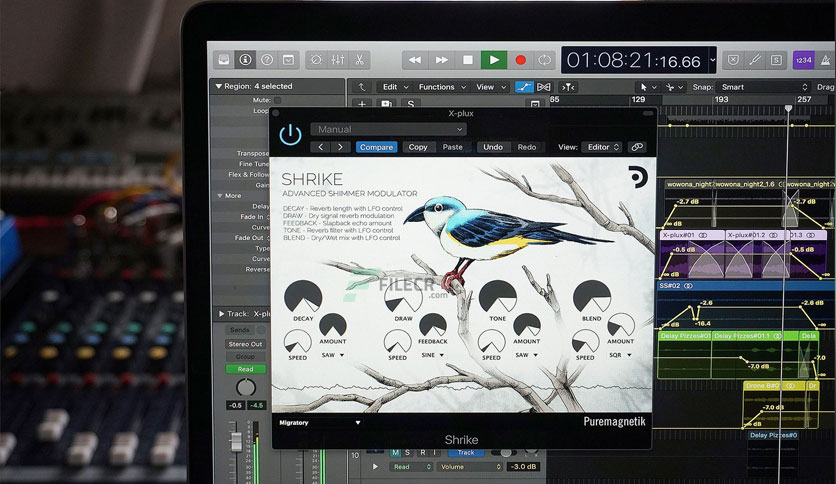Record-enable track 10 with R button
This screenshot has height=484, width=836.
click(423, 453)
